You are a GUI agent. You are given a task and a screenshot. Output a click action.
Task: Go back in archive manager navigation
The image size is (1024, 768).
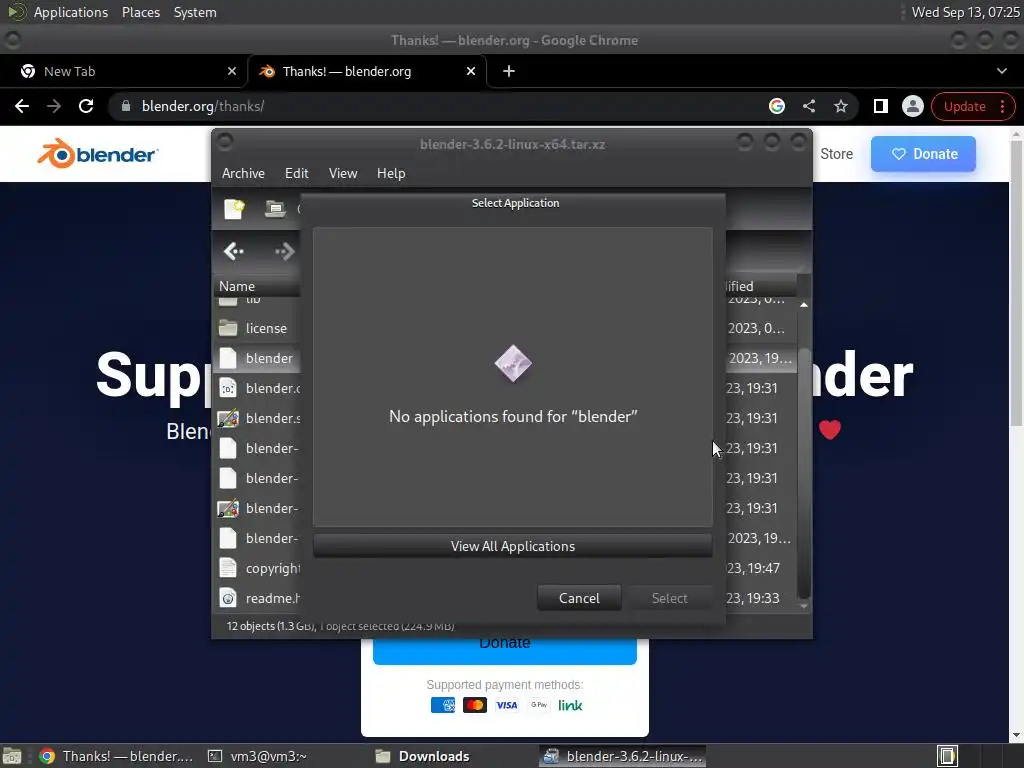coord(234,251)
